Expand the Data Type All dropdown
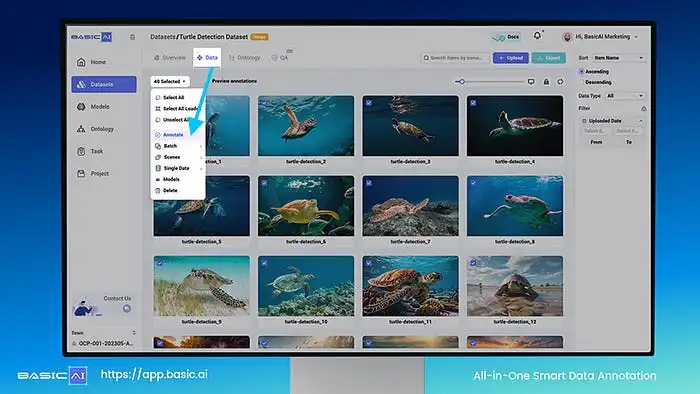 coord(625,96)
